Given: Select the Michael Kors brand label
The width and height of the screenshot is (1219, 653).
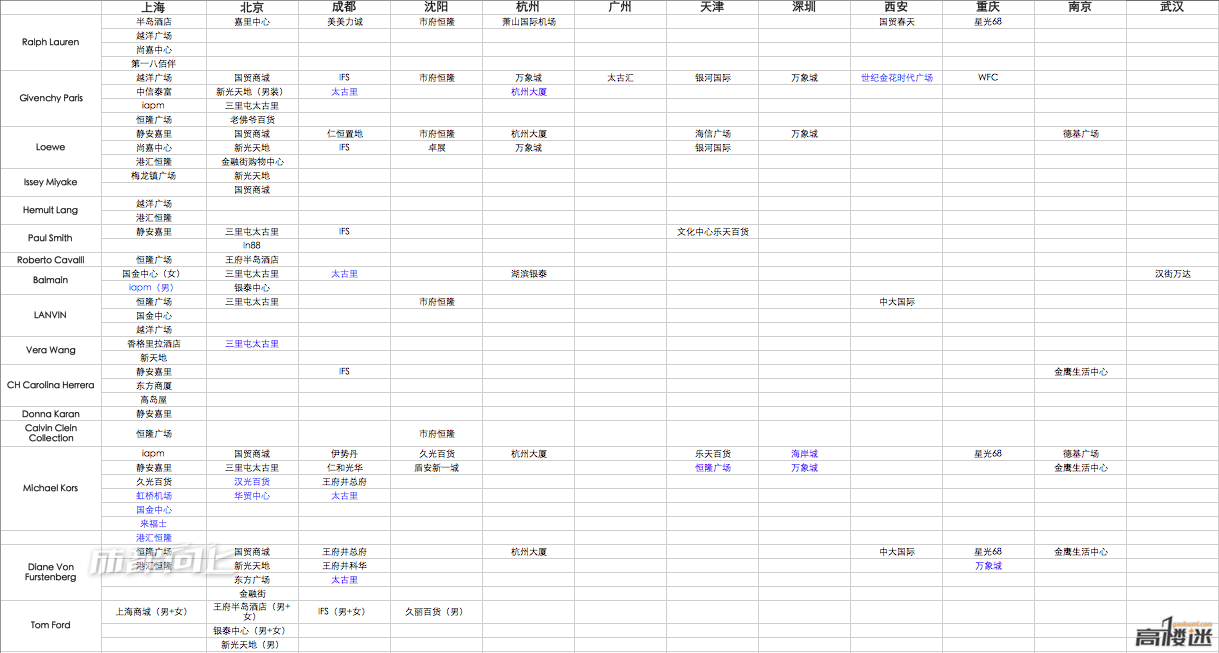Looking at the screenshot, I should point(50,488).
